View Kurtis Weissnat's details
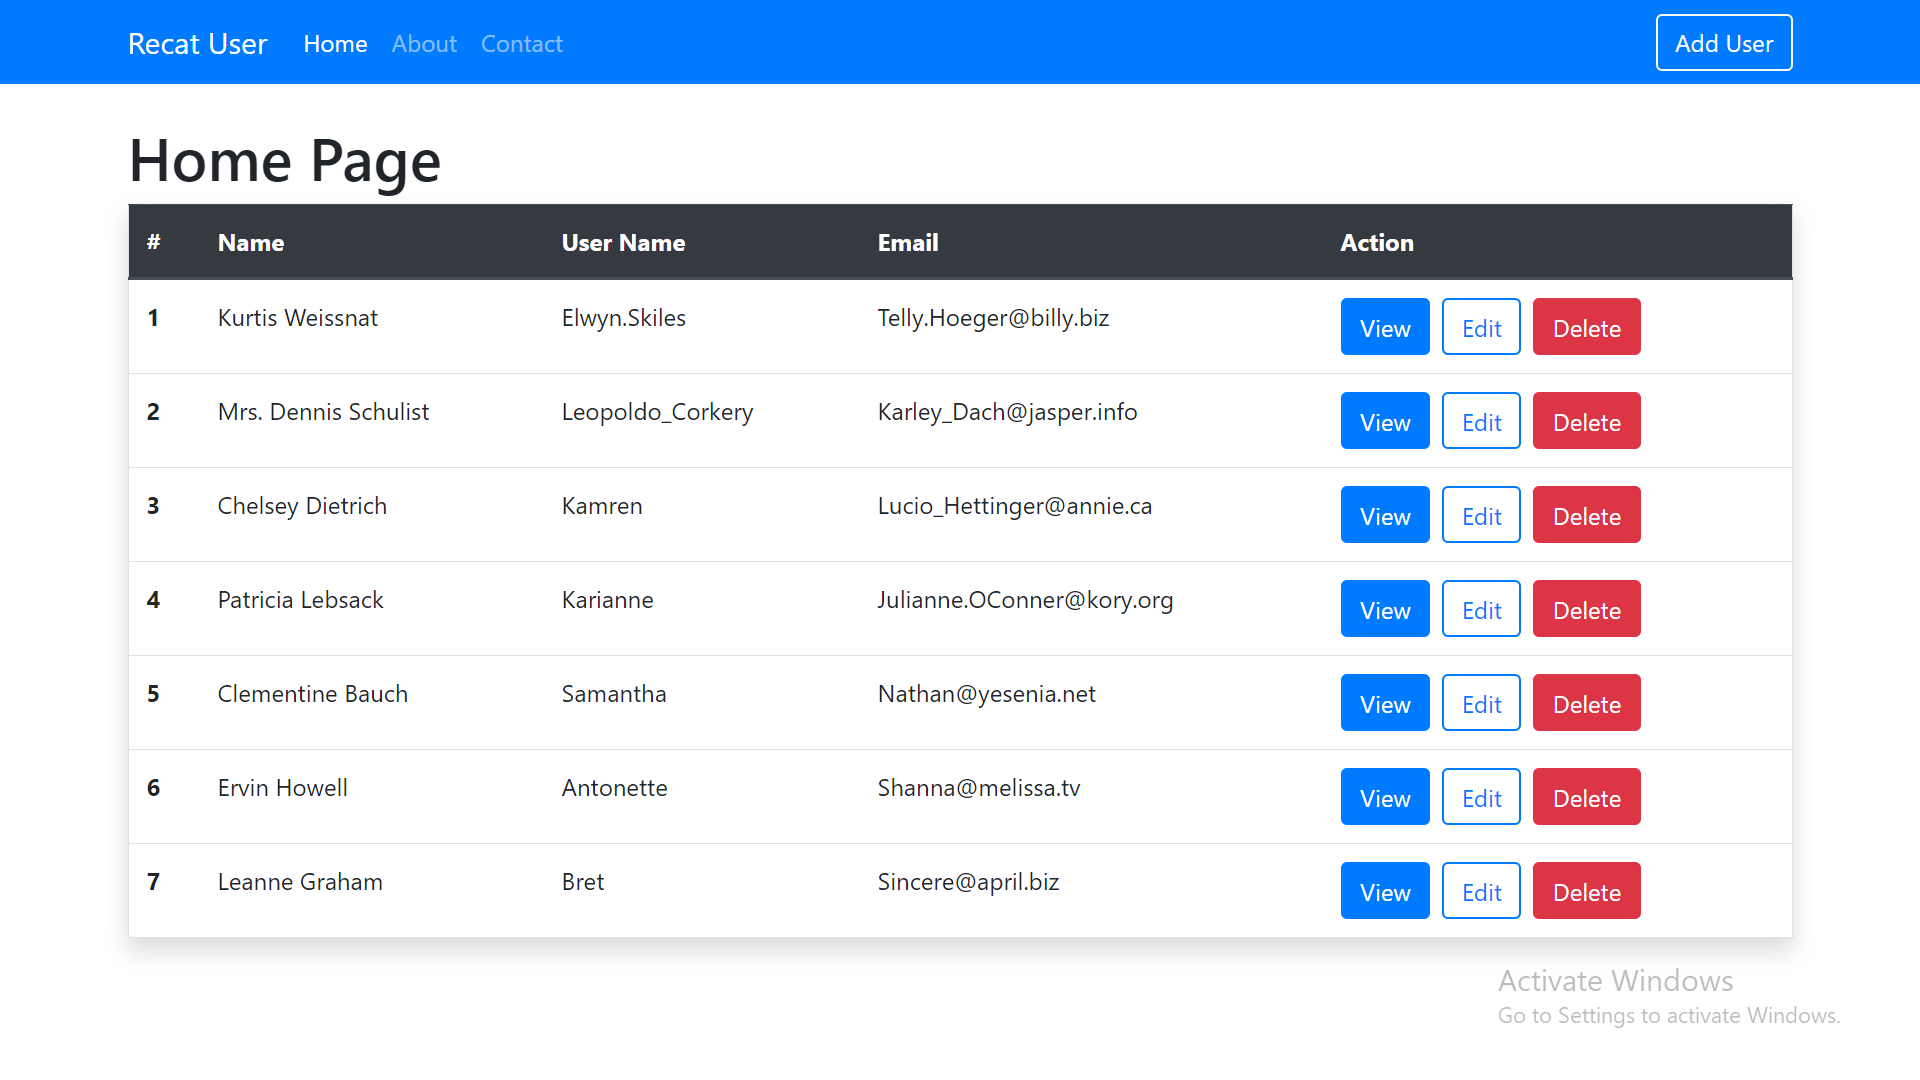The image size is (1920, 1080). [1384, 327]
